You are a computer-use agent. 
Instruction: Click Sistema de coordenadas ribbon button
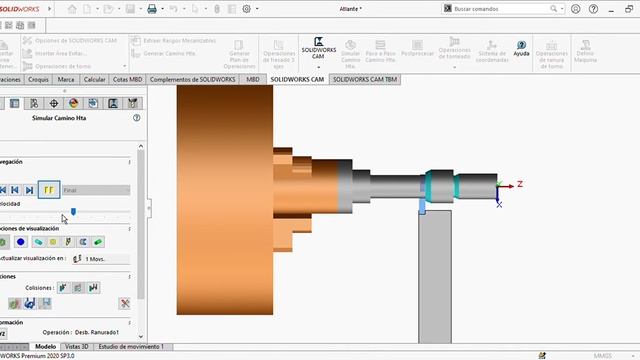coord(492,51)
